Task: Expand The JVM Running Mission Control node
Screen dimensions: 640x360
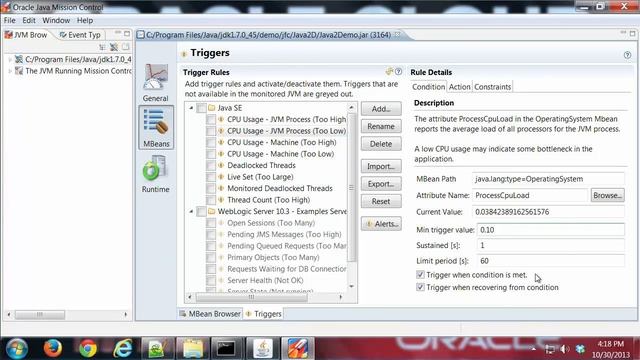Action: pos(10,71)
